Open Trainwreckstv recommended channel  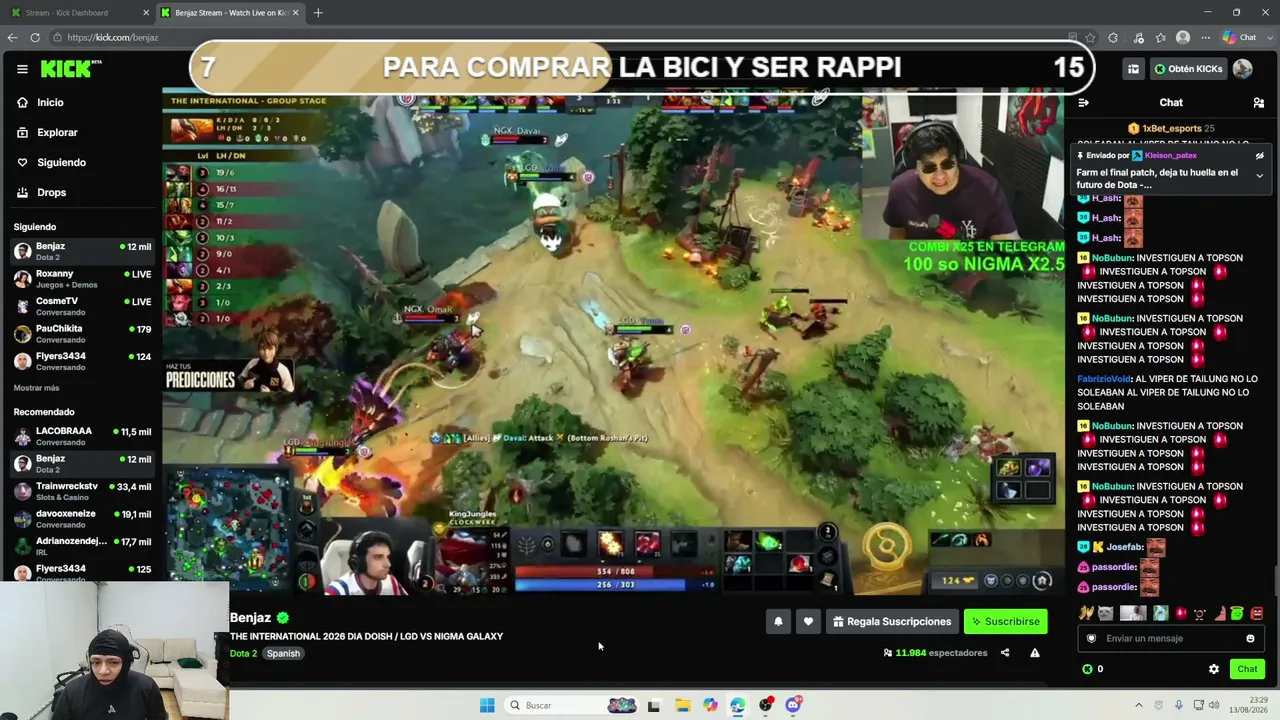click(x=82, y=491)
